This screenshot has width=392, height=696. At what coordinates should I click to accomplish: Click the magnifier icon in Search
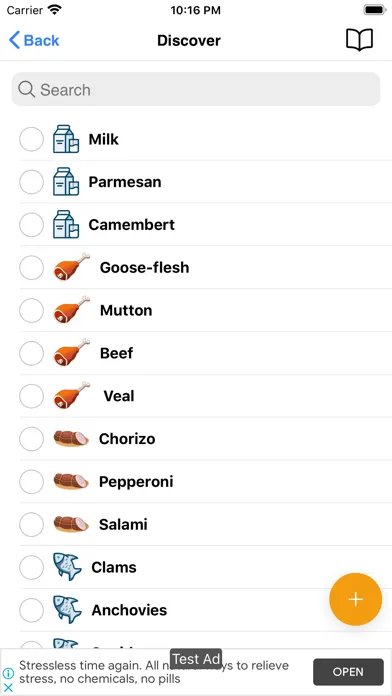click(x=27, y=90)
